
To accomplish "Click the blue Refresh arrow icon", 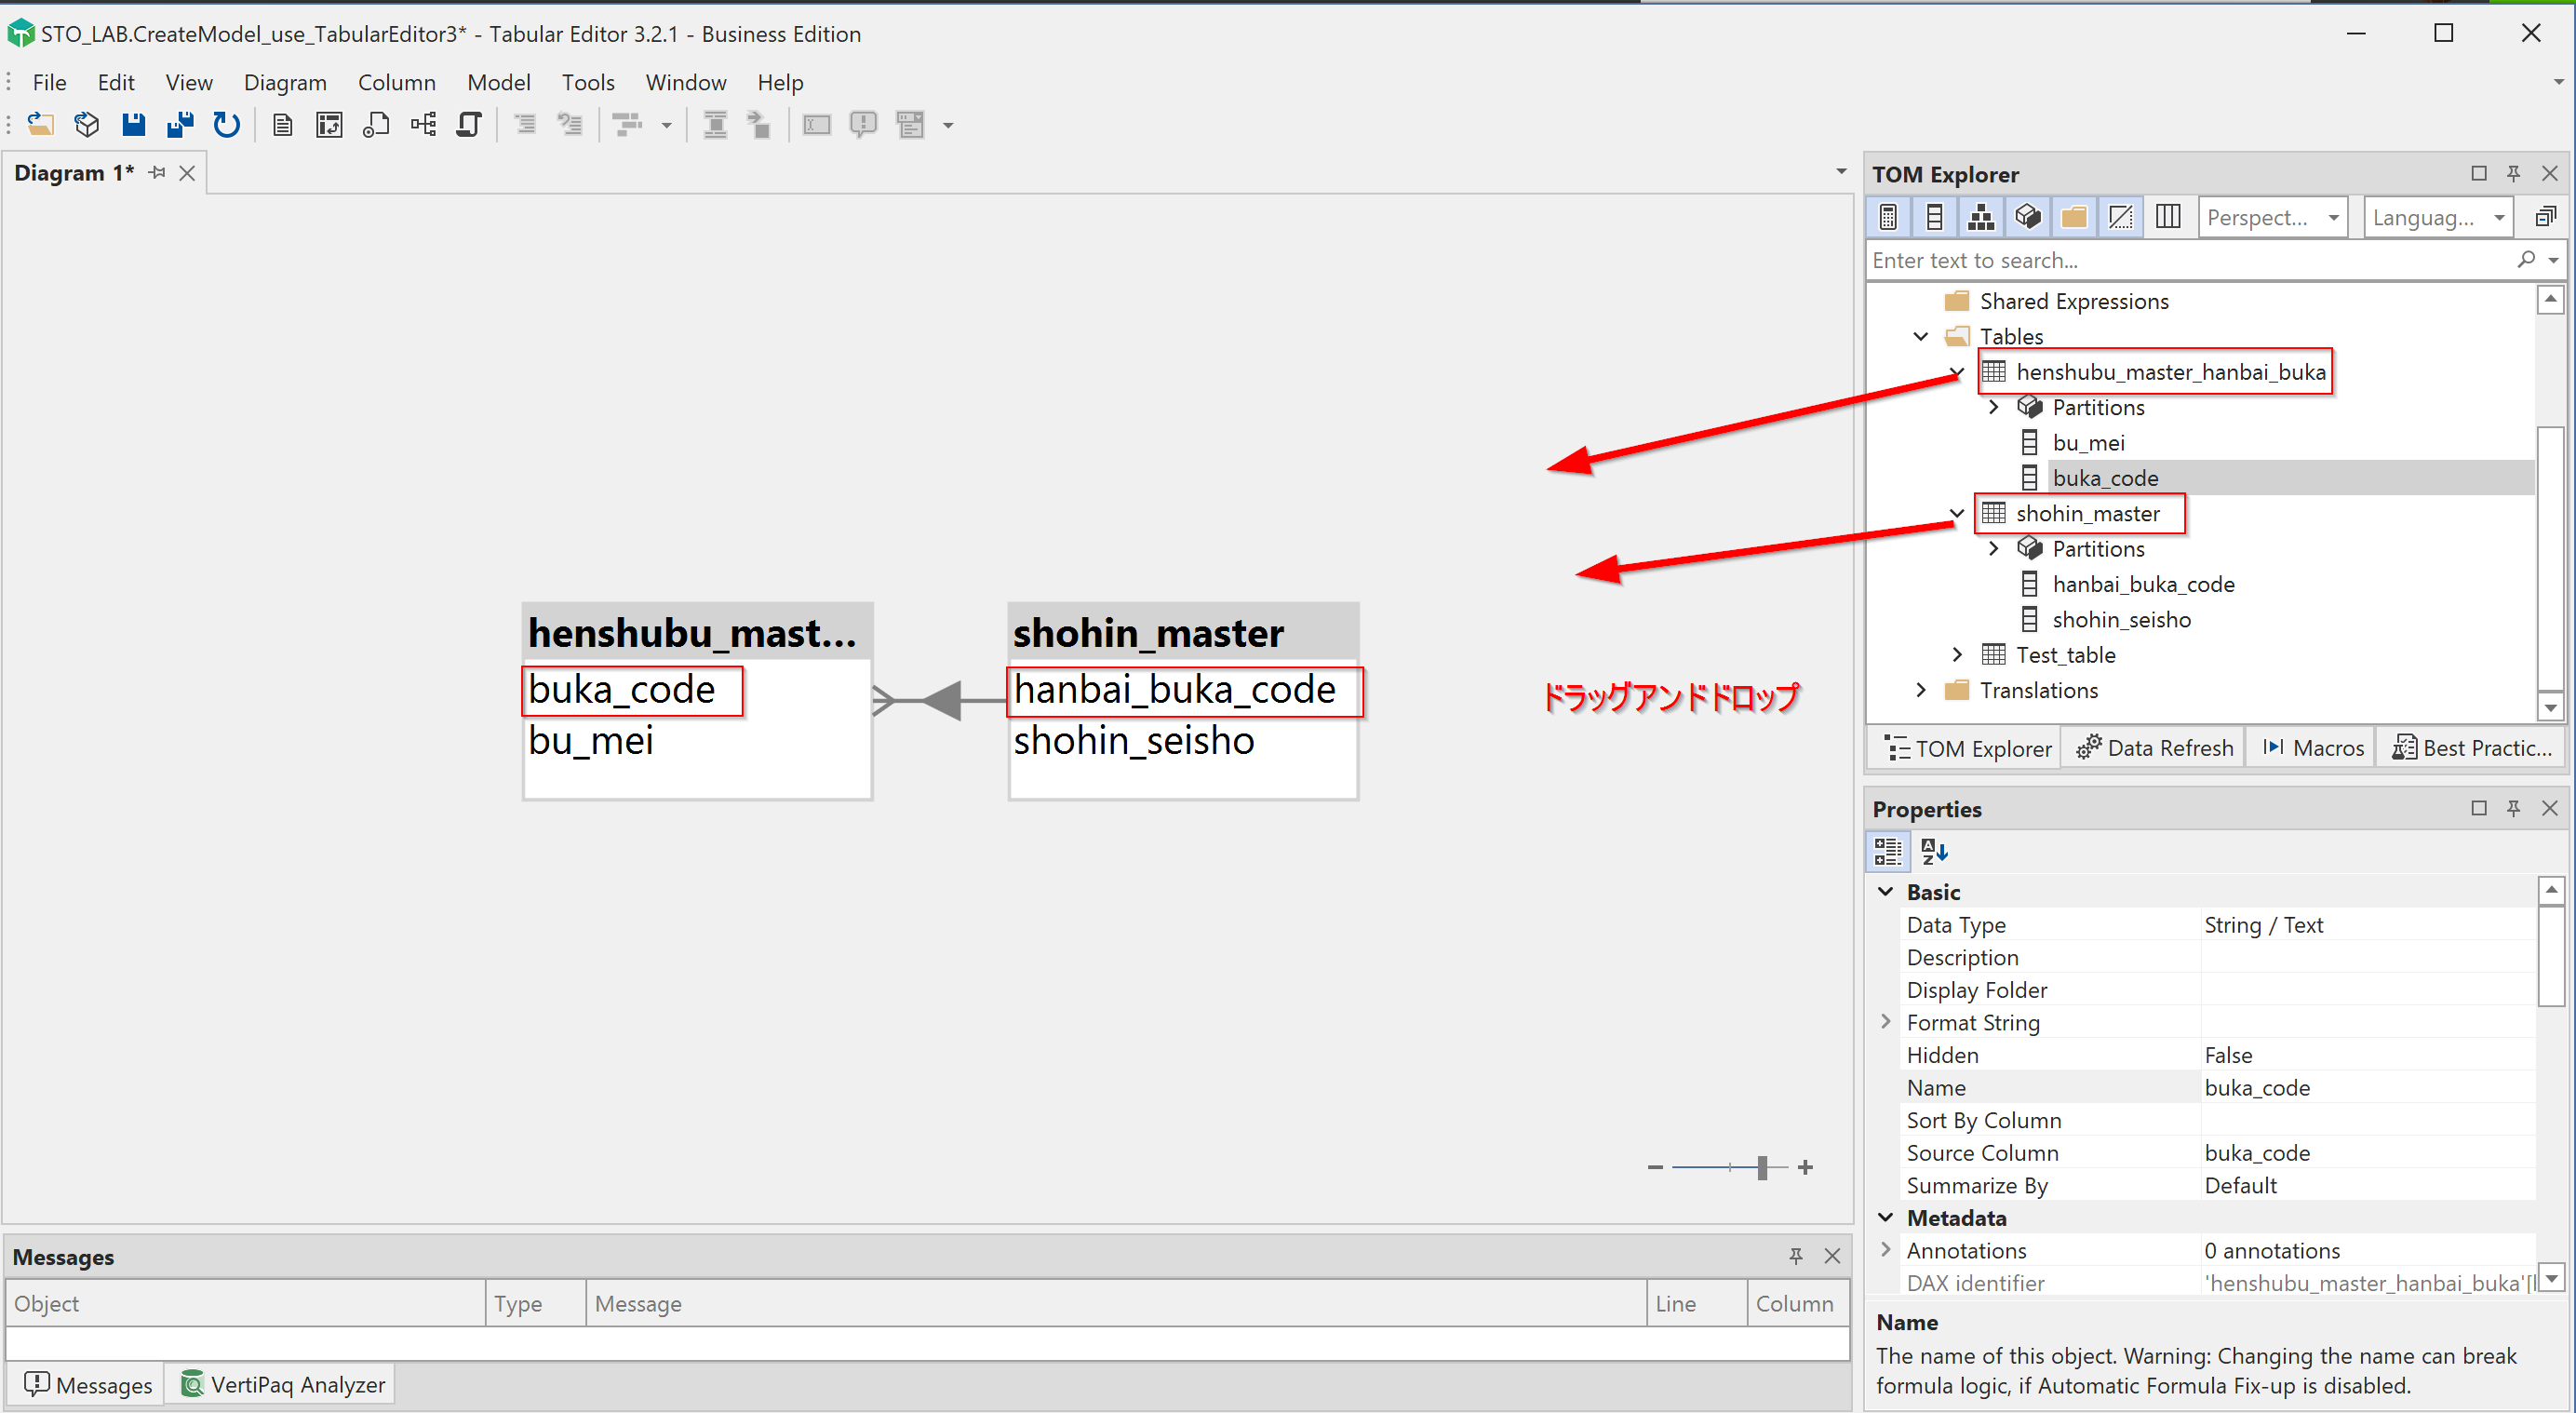I will [227, 124].
